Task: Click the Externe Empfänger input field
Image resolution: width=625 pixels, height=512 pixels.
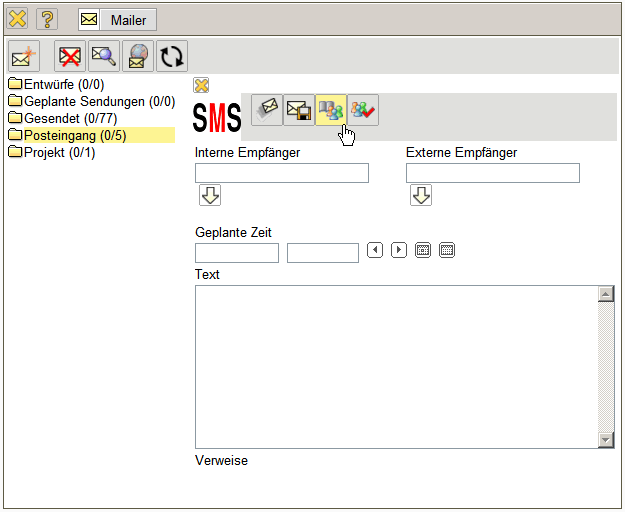Action: point(493,173)
